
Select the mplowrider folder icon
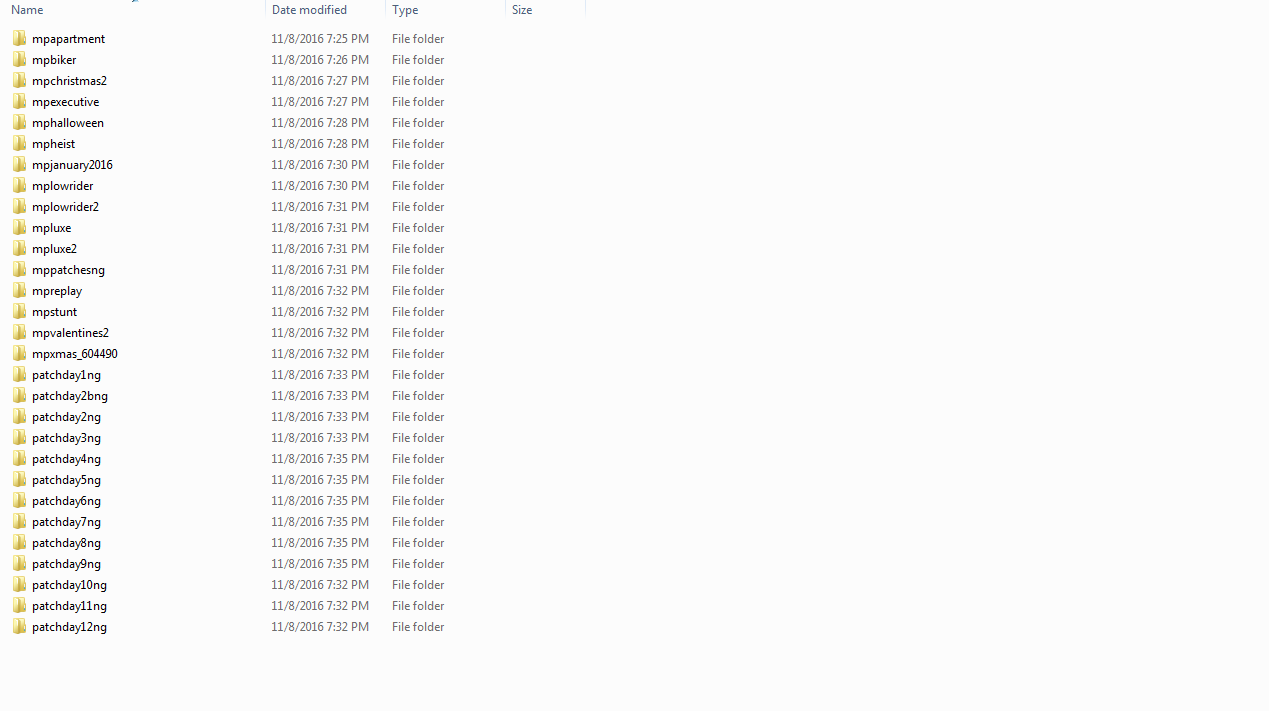click(x=20, y=186)
